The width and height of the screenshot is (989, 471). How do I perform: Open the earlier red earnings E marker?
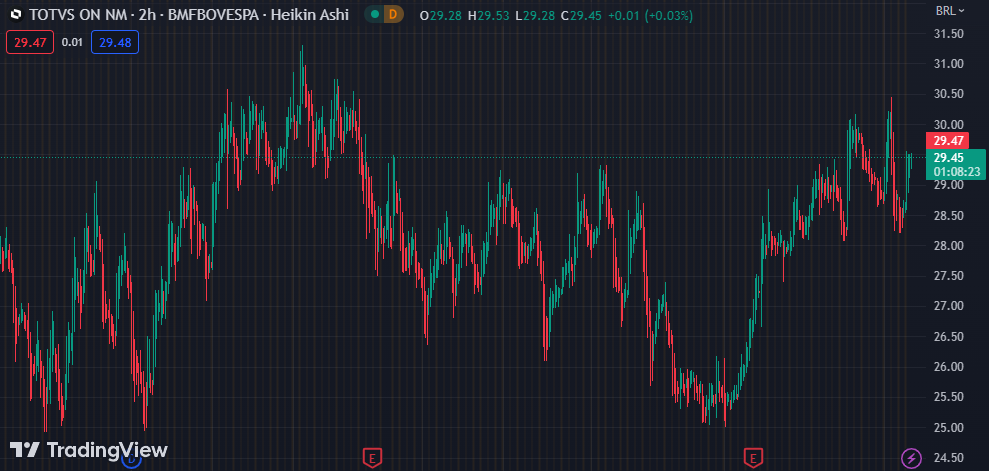tap(372, 456)
